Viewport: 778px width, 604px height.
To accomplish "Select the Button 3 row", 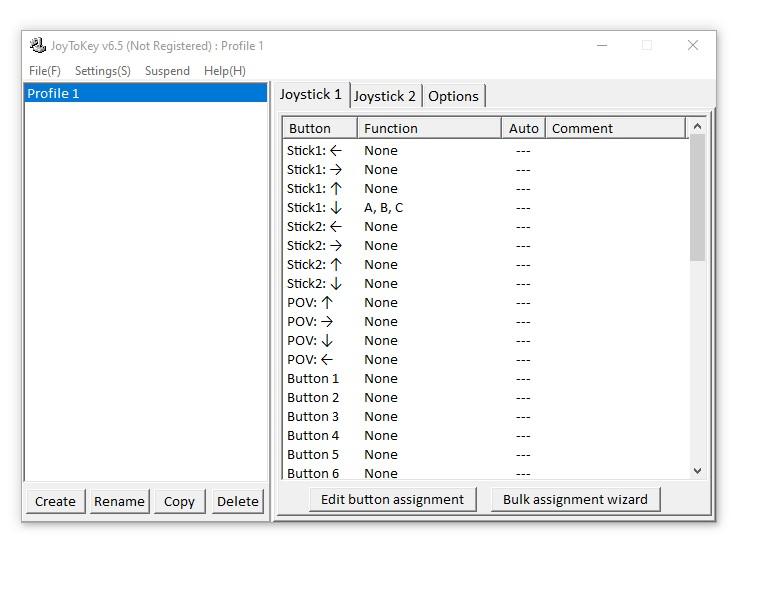I will (486, 416).
